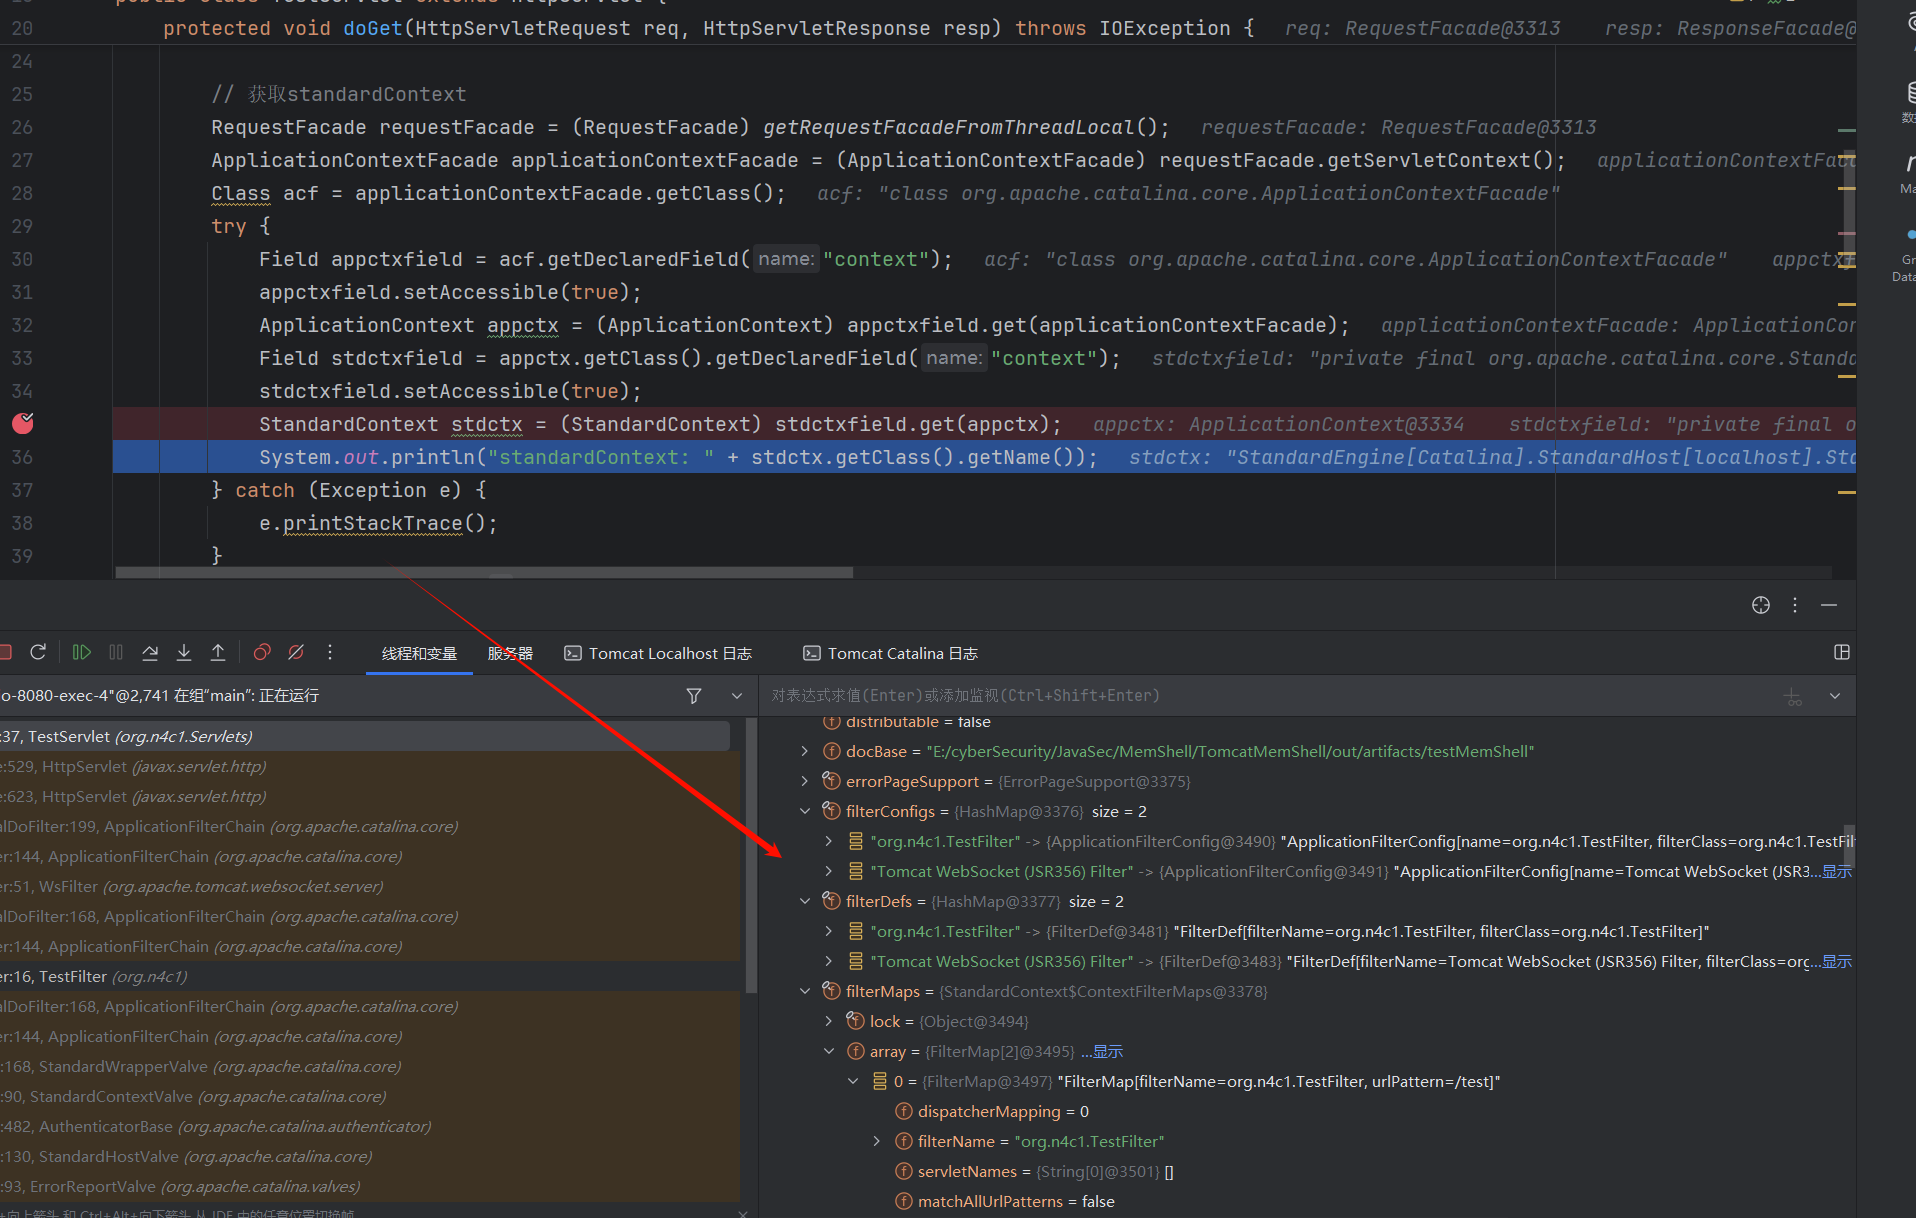Click the Resume Program debugger icon

tap(82, 653)
